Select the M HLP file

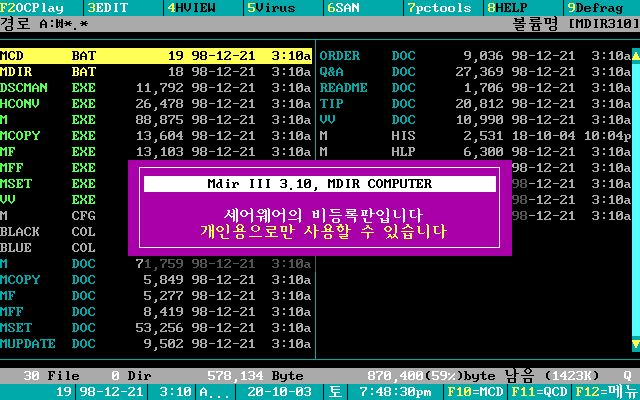point(476,152)
